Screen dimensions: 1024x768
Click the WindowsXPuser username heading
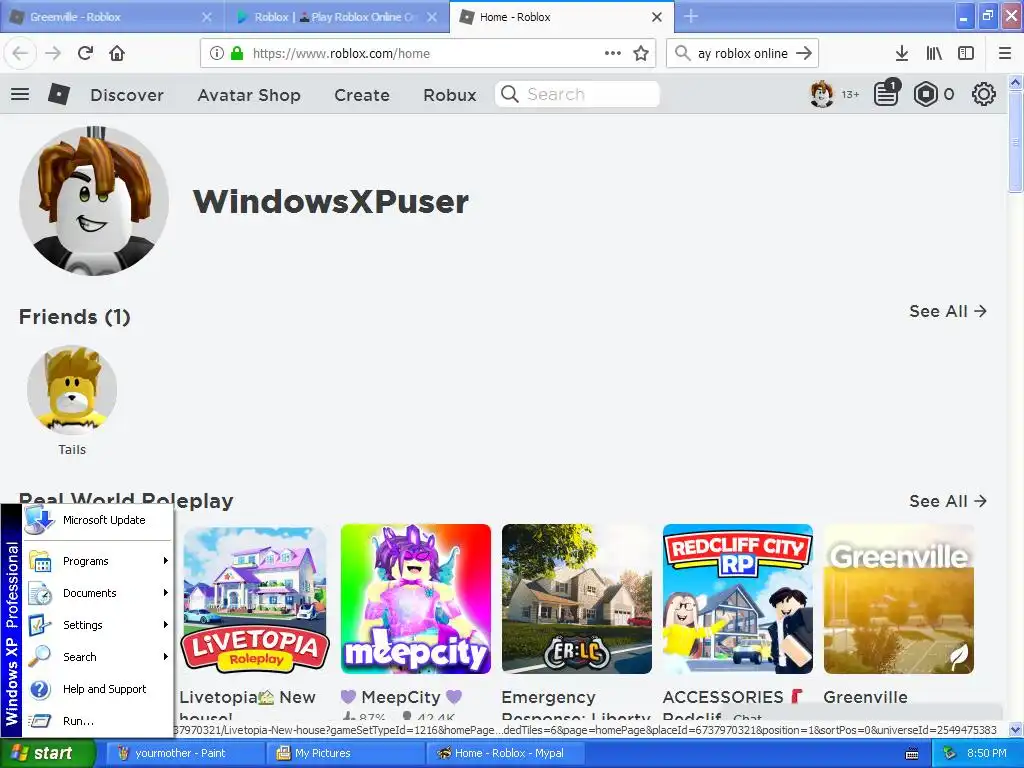331,201
